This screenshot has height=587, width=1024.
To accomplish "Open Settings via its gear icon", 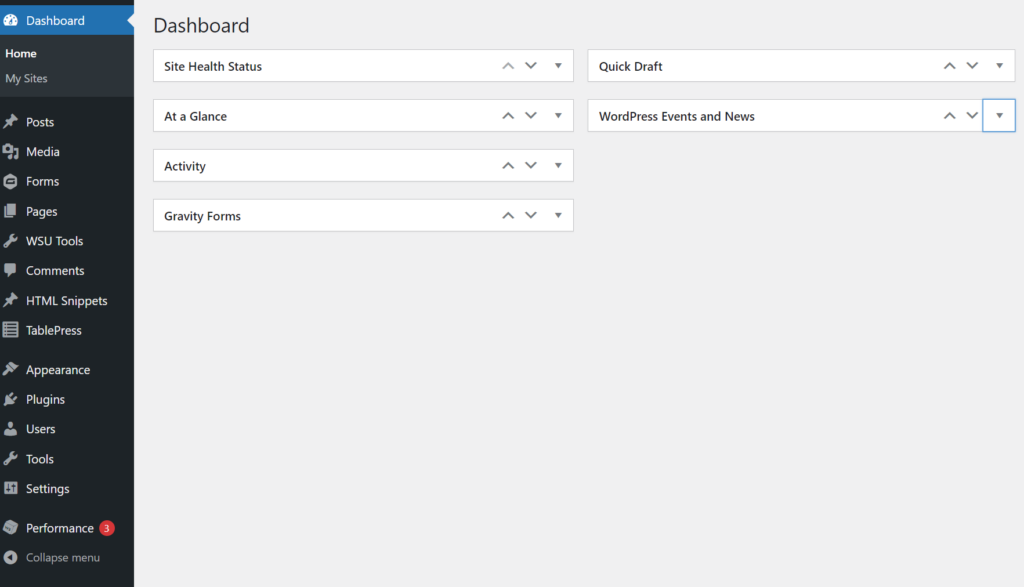I will 14,488.
